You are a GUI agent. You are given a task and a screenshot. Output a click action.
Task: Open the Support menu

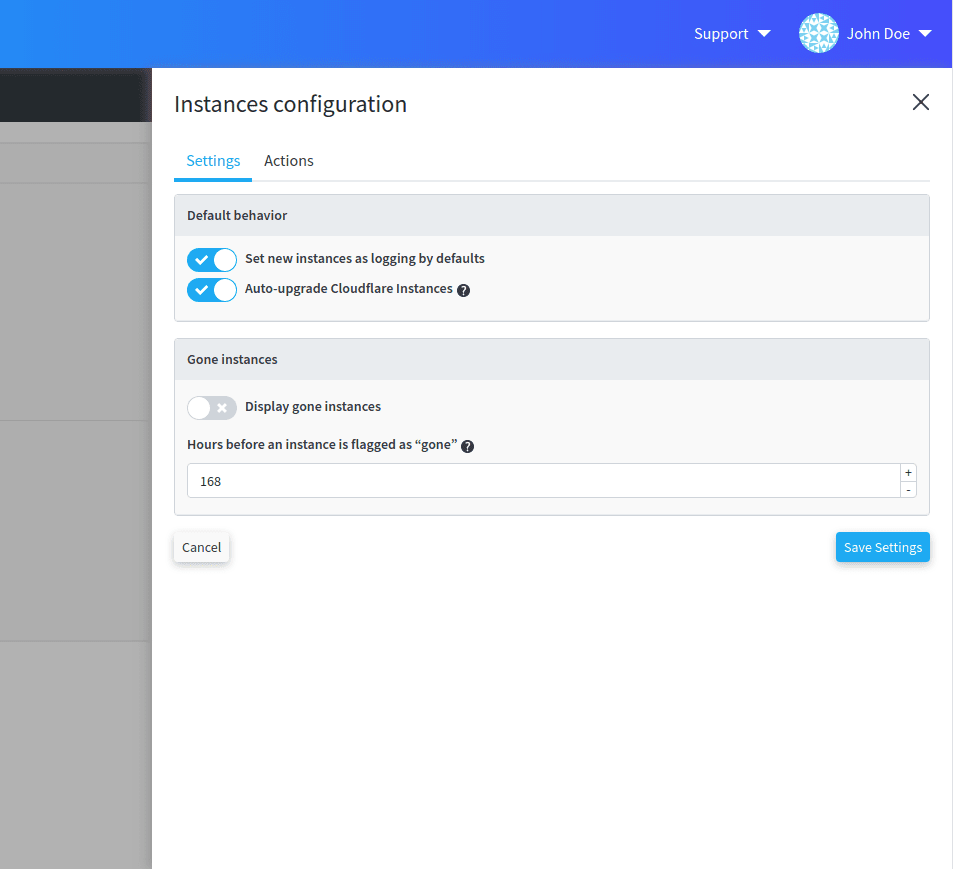(721, 34)
